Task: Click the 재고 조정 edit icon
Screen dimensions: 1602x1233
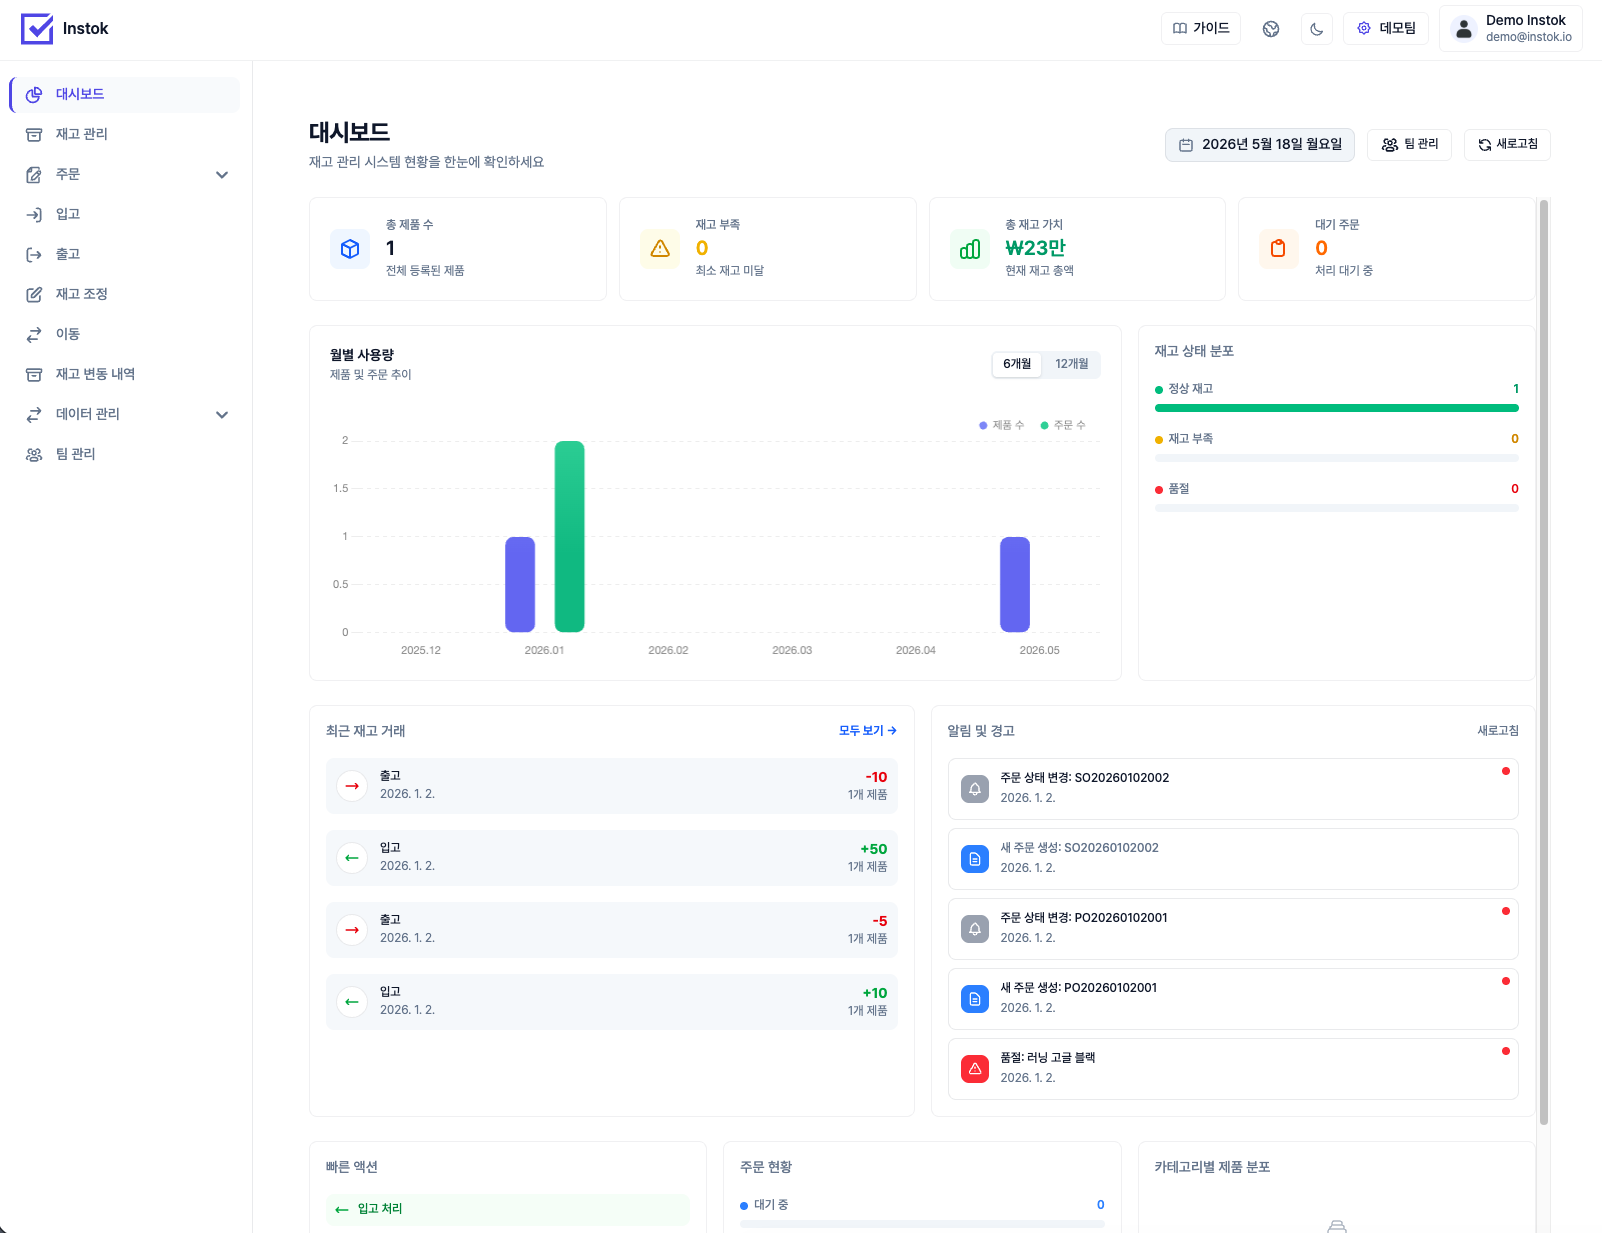Action: (x=34, y=294)
